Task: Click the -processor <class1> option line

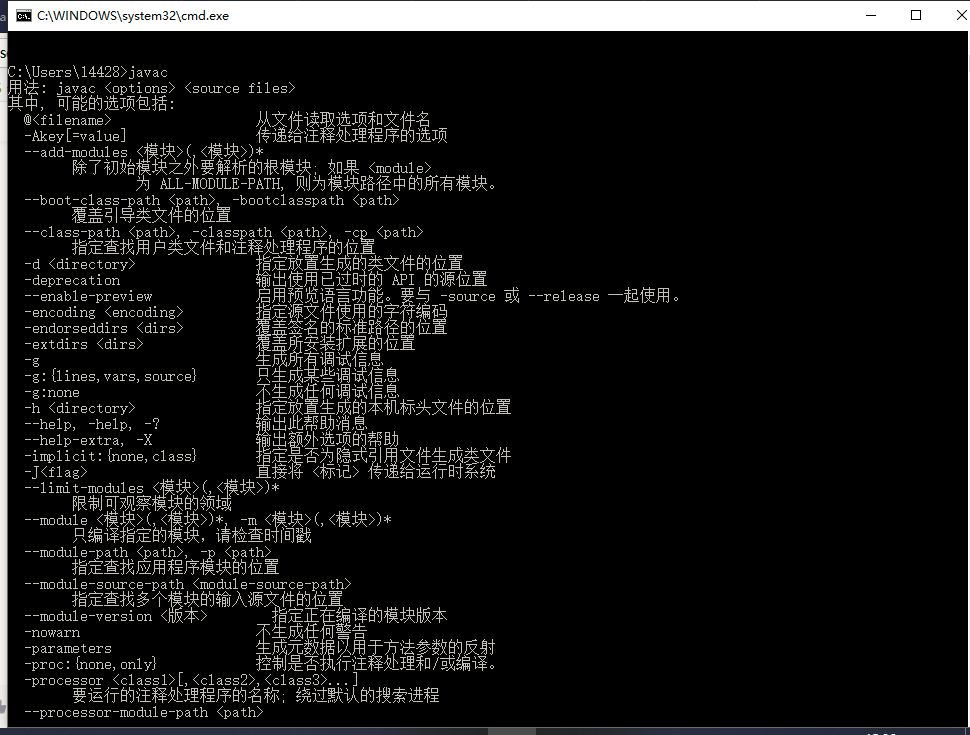Action: 191,681
